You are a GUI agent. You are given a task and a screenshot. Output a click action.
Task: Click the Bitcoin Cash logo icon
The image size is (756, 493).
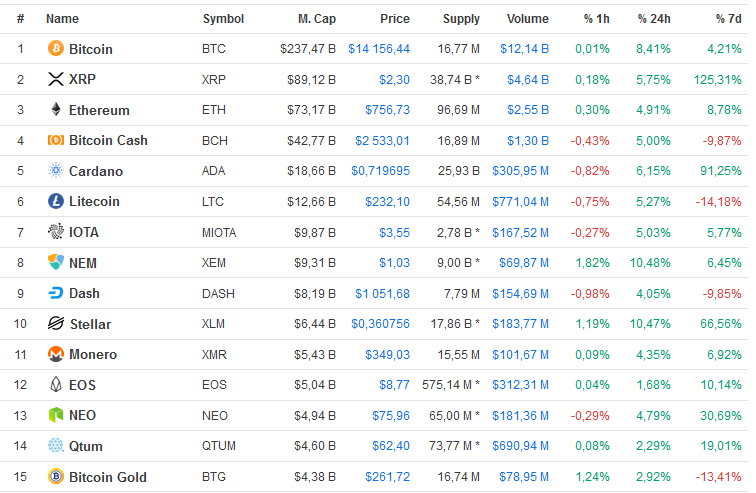pos(56,140)
